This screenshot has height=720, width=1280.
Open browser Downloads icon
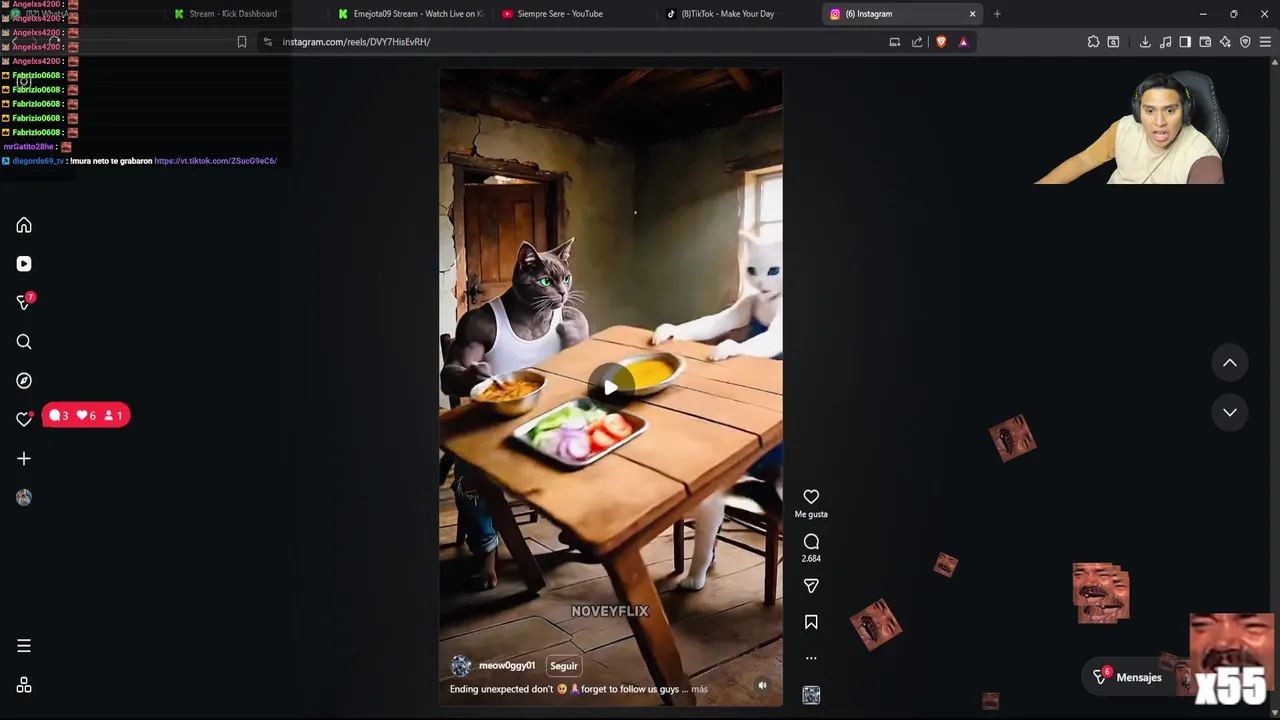pos(1145,42)
